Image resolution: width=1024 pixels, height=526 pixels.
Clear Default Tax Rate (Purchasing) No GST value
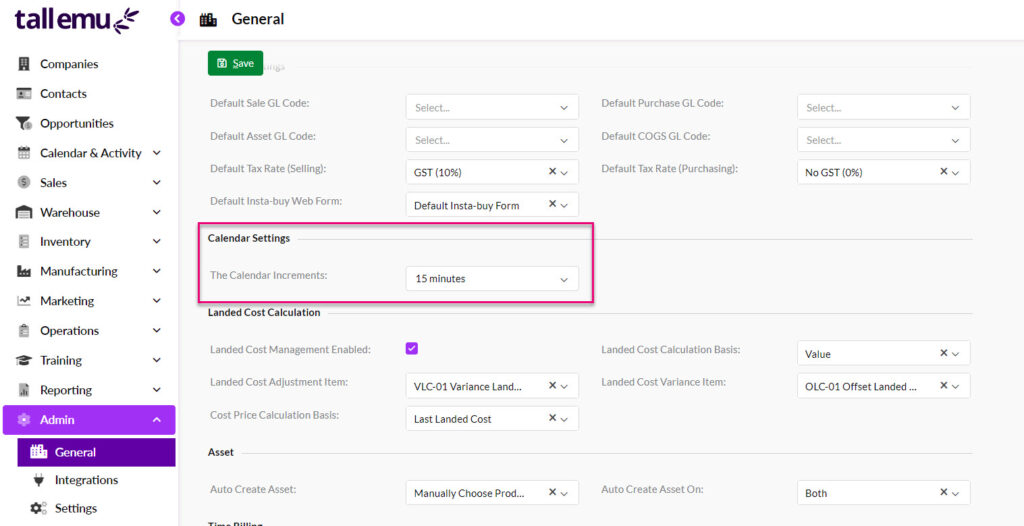(x=944, y=171)
